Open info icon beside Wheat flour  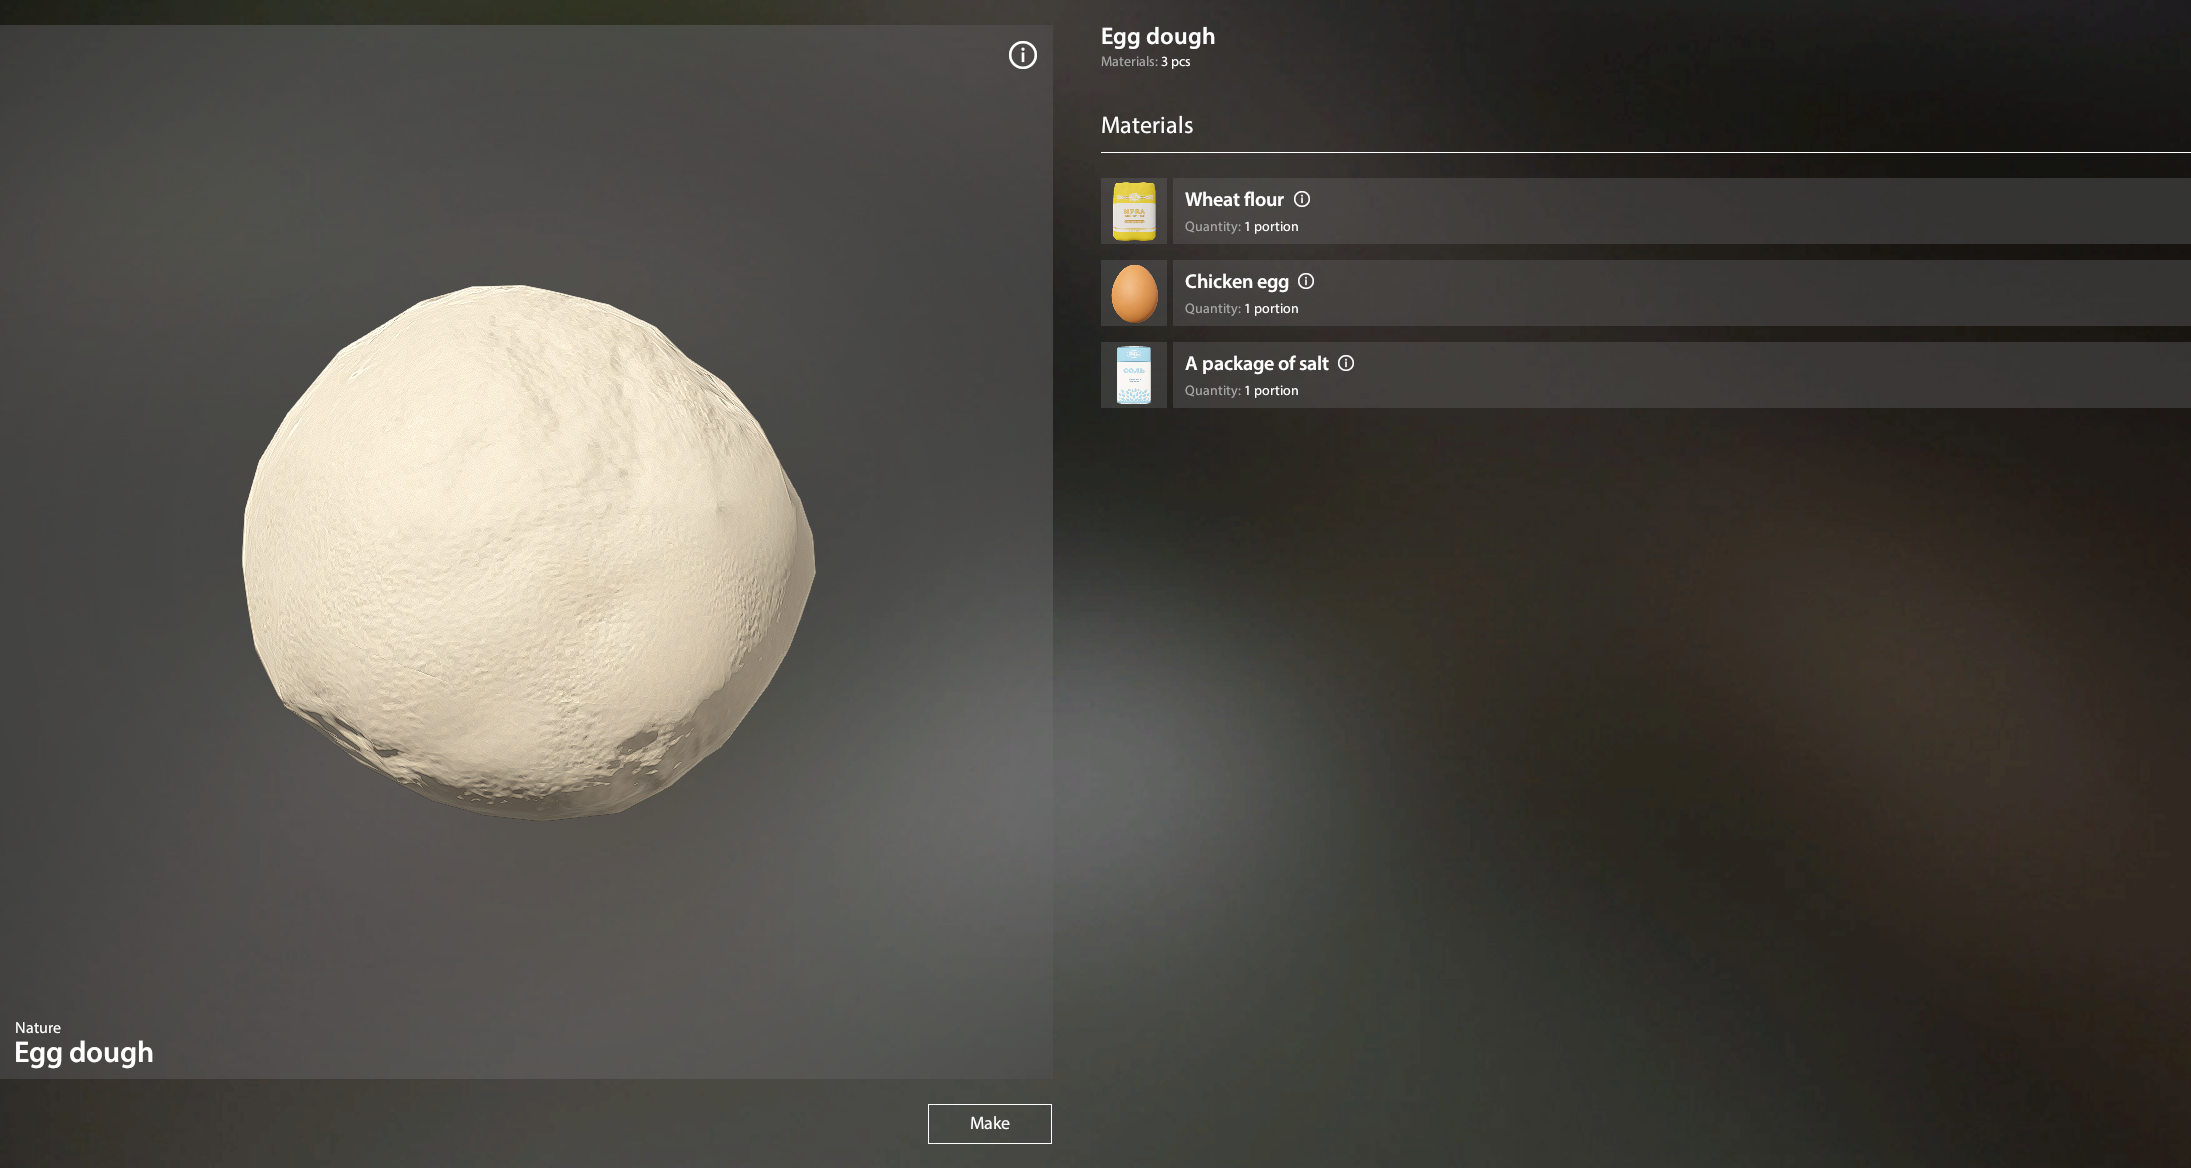coord(1302,199)
